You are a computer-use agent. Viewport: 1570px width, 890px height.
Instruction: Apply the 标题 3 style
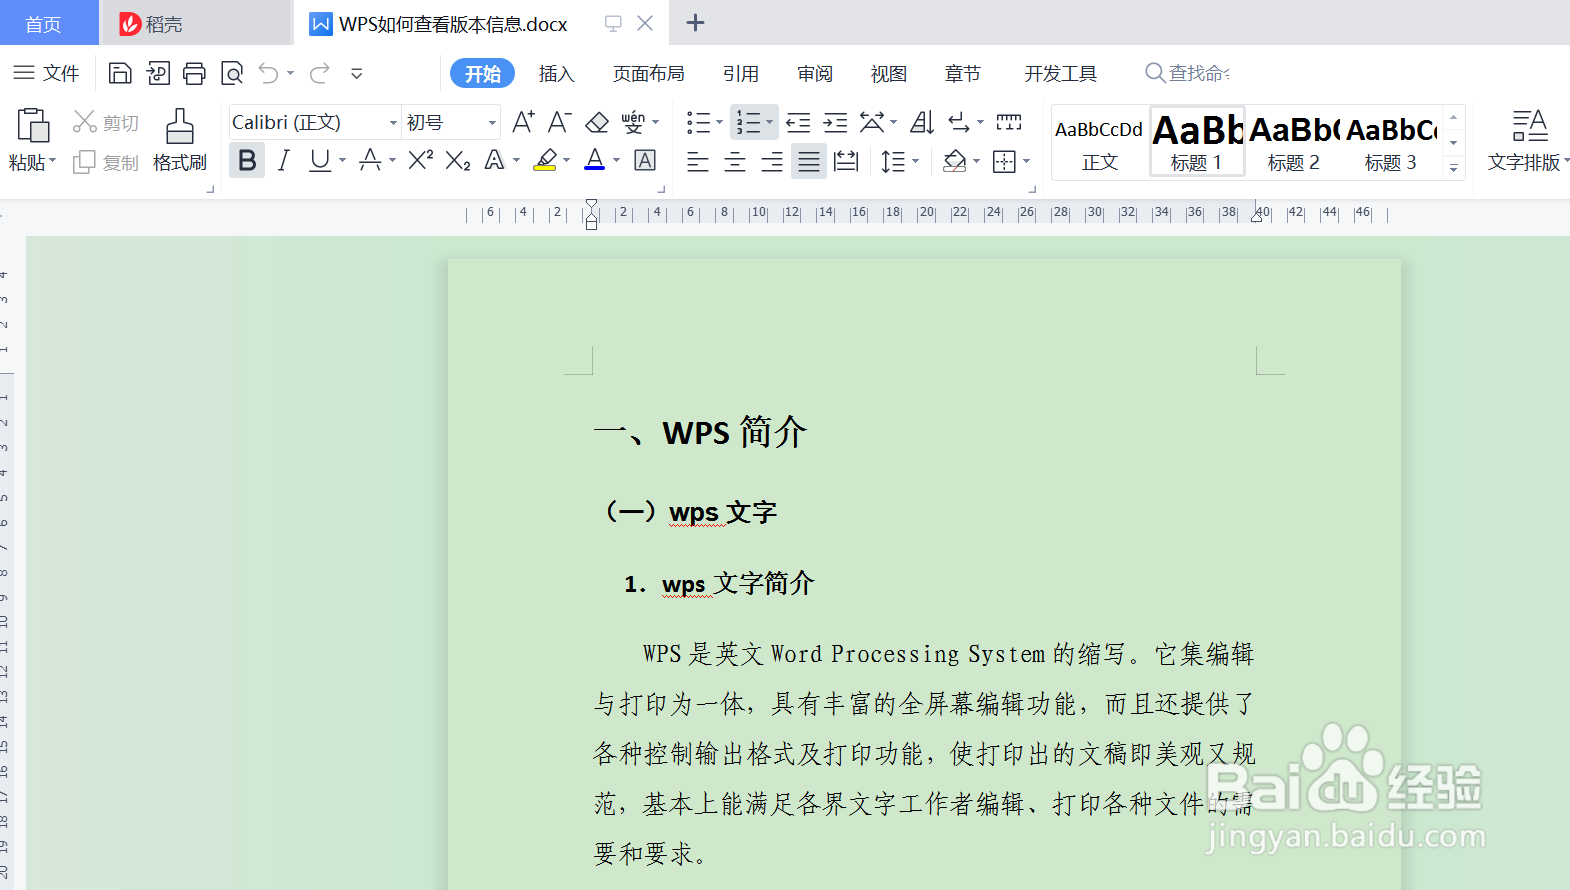coord(1391,143)
